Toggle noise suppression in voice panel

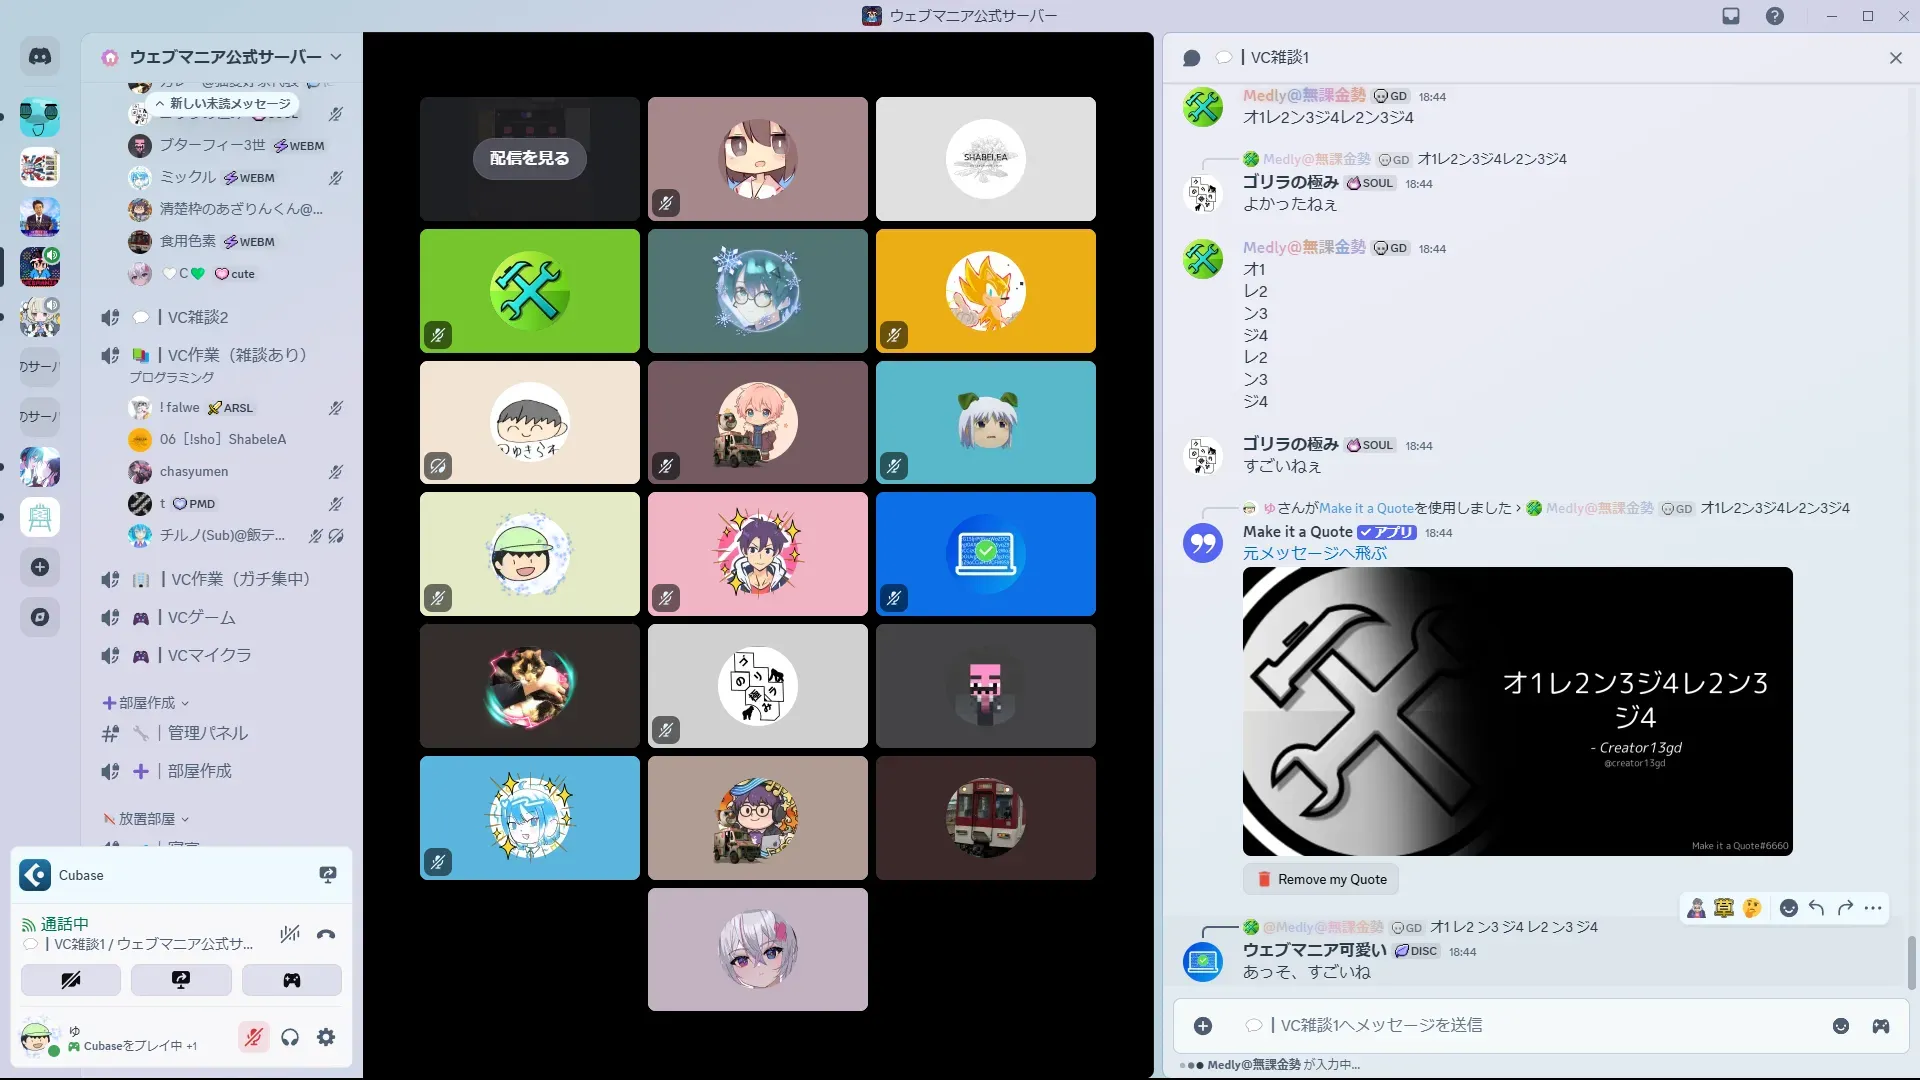click(290, 935)
